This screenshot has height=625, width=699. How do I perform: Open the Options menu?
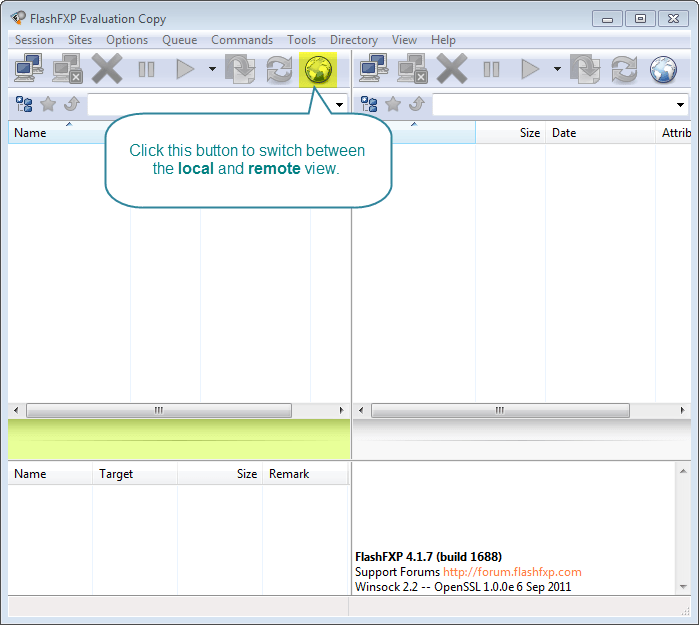click(127, 40)
